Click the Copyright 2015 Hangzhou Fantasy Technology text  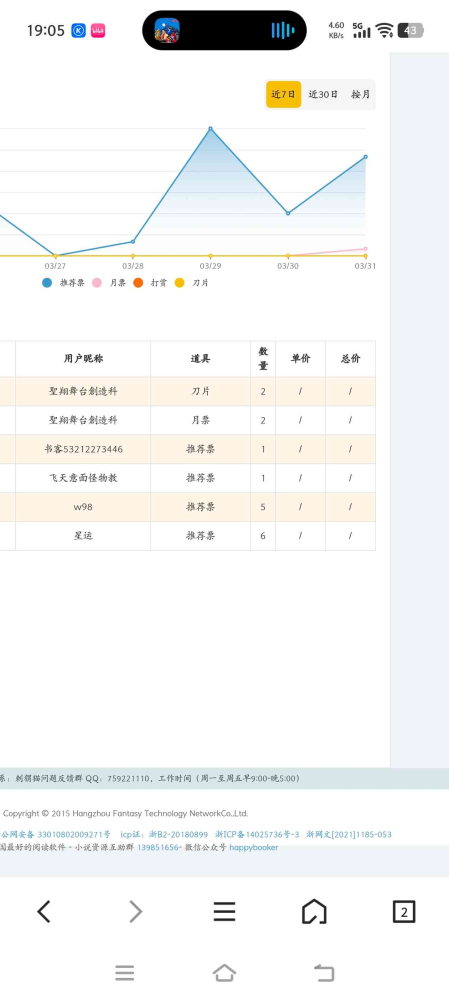(125, 814)
